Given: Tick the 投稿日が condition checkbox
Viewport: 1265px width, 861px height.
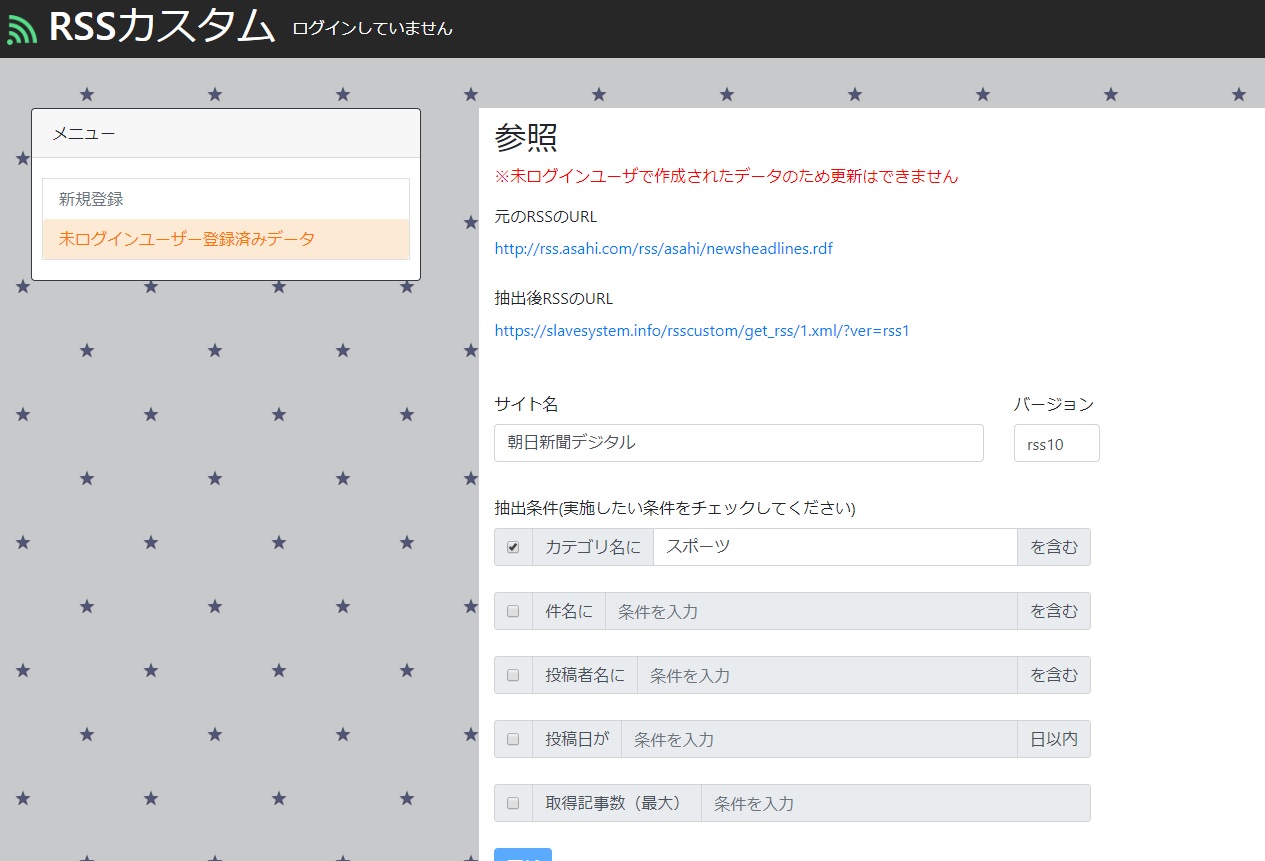Looking at the screenshot, I should [x=513, y=739].
